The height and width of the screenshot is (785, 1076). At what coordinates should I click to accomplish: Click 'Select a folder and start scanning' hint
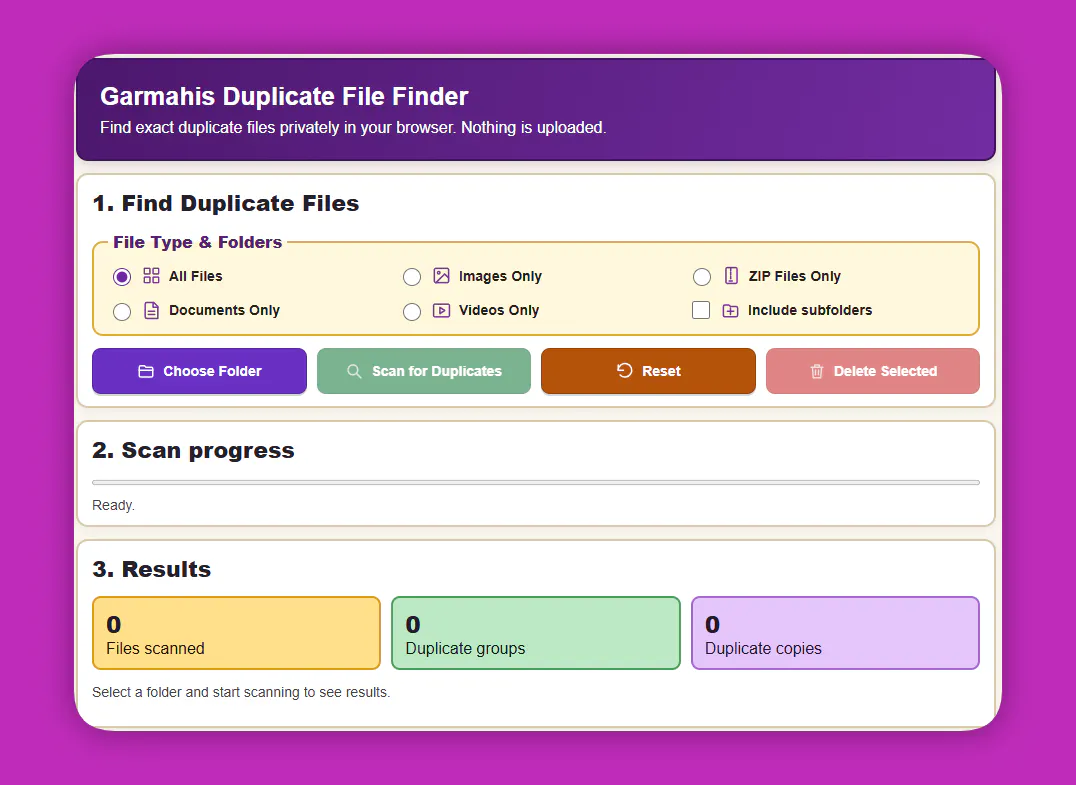tap(241, 692)
